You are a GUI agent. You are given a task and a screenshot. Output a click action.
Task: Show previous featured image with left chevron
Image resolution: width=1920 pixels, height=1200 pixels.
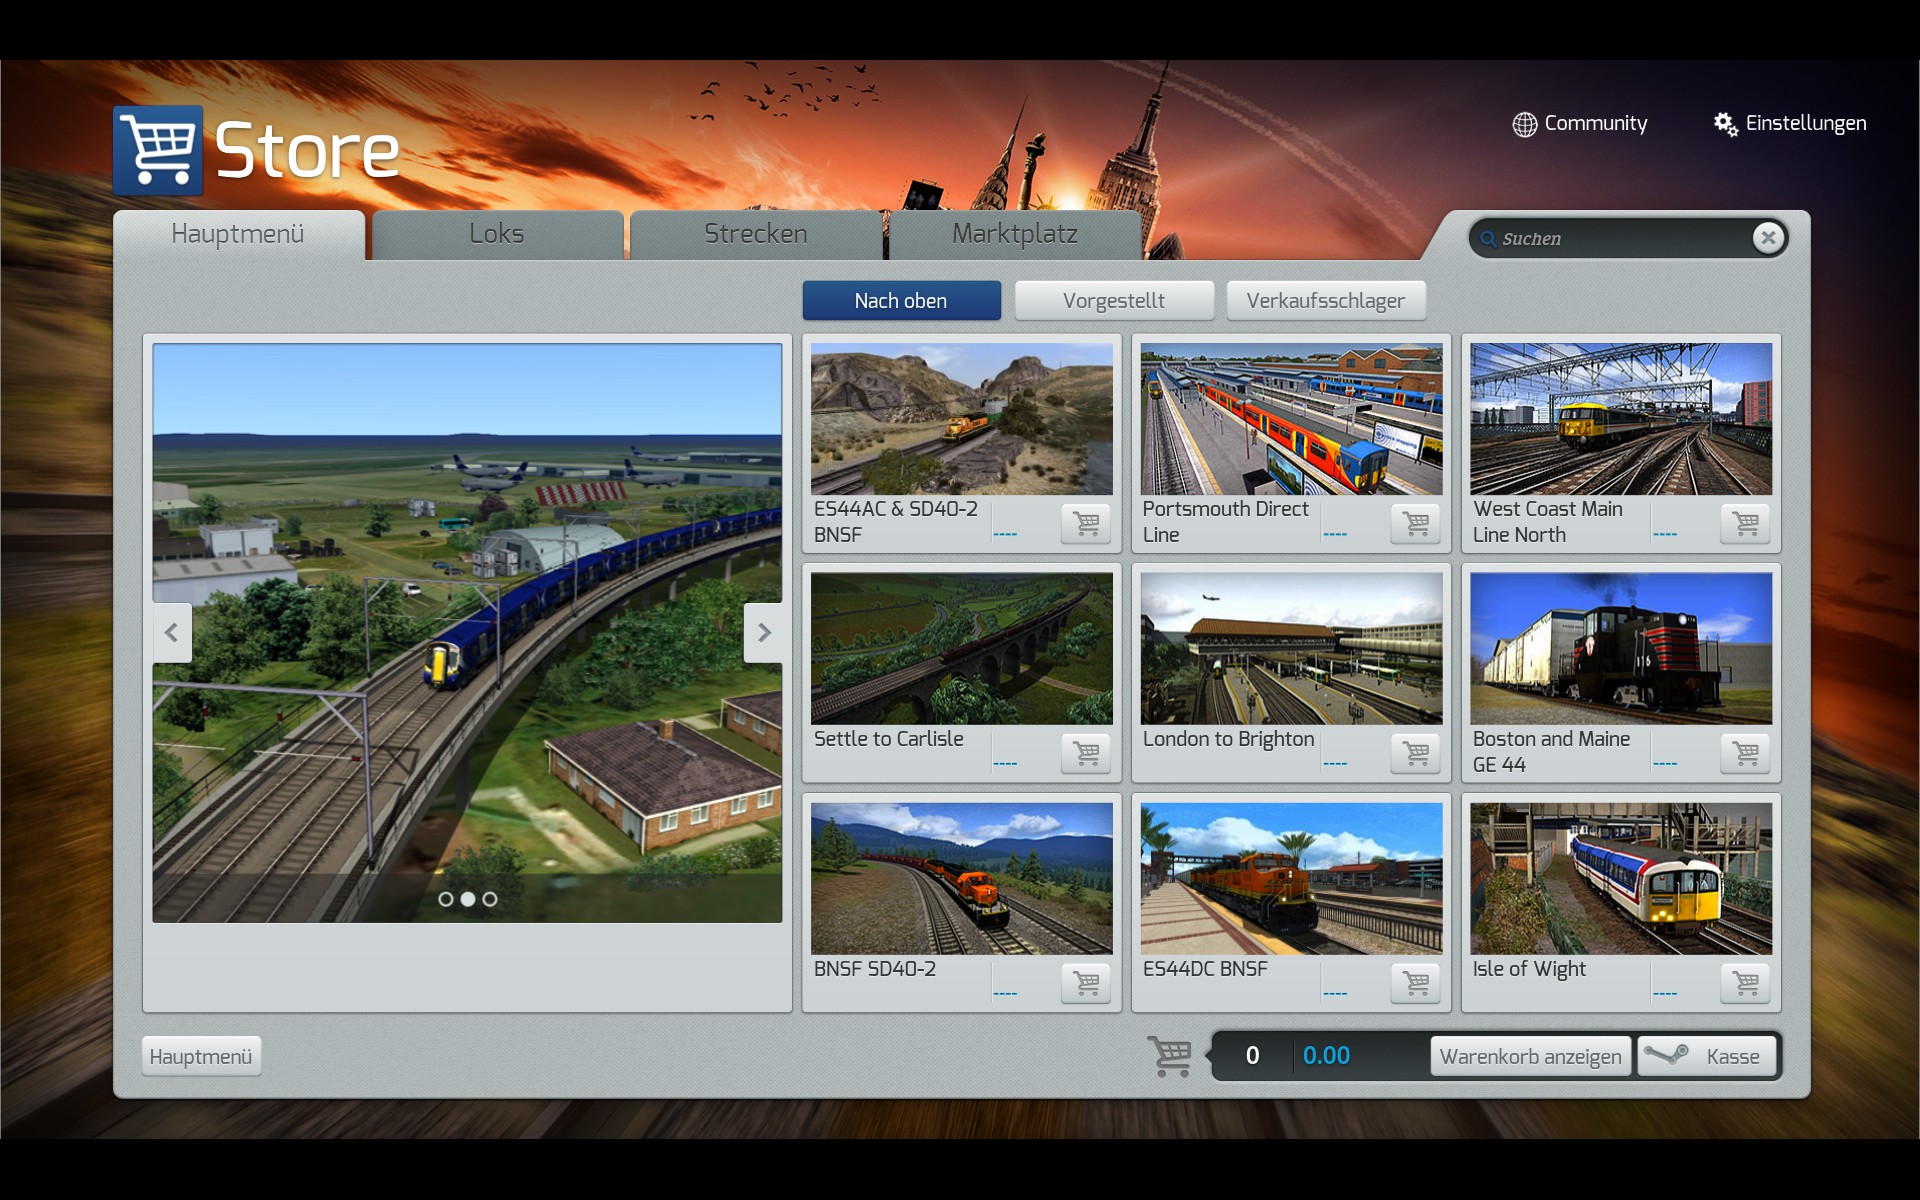(172, 632)
